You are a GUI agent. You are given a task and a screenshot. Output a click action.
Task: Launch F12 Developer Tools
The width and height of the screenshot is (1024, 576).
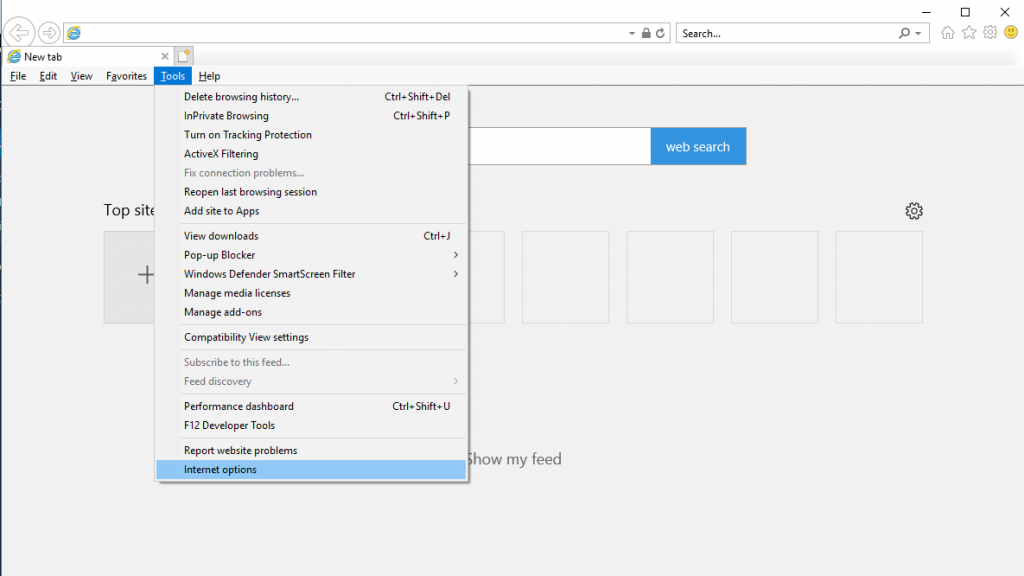312,425
